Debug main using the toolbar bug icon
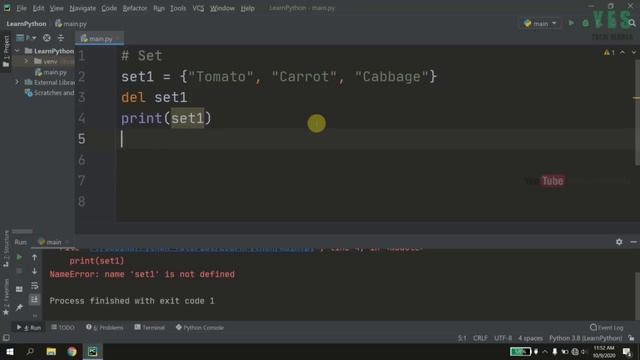Viewport: 640px width, 360px height. 585,23
